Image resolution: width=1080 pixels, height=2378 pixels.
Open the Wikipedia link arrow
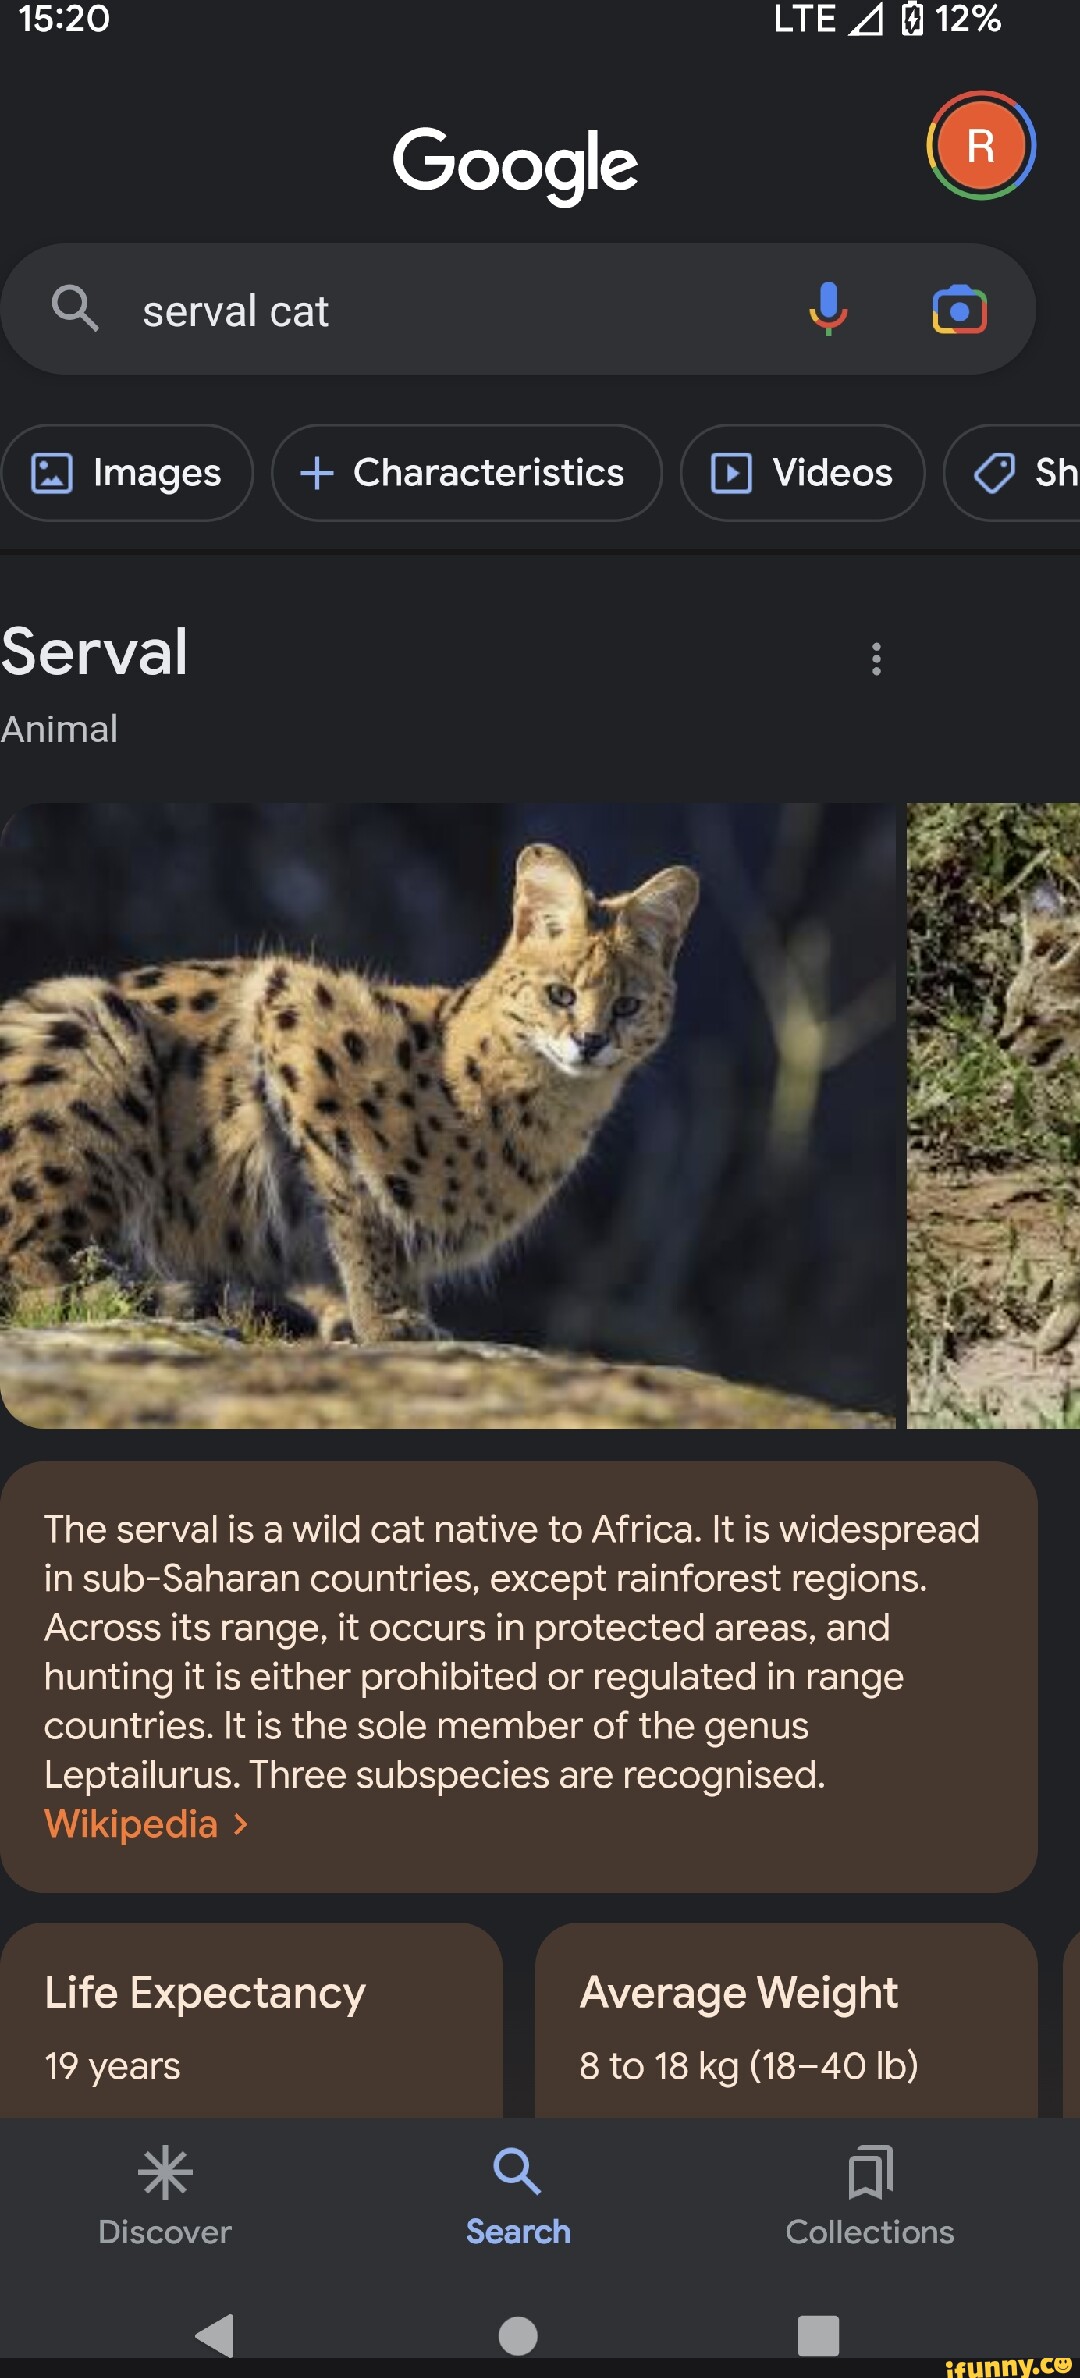click(239, 1824)
